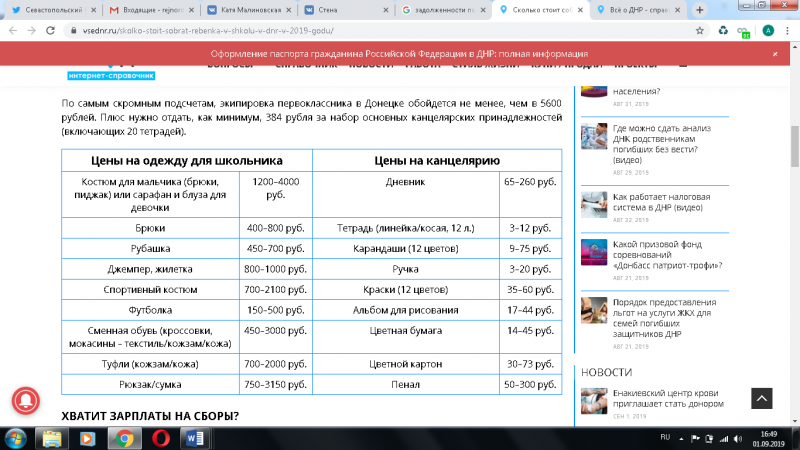Image resolution: width=800 pixels, height=450 pixels.
Task: Switch to the Катя Малиновская tab
Action: tap(252, 9)
